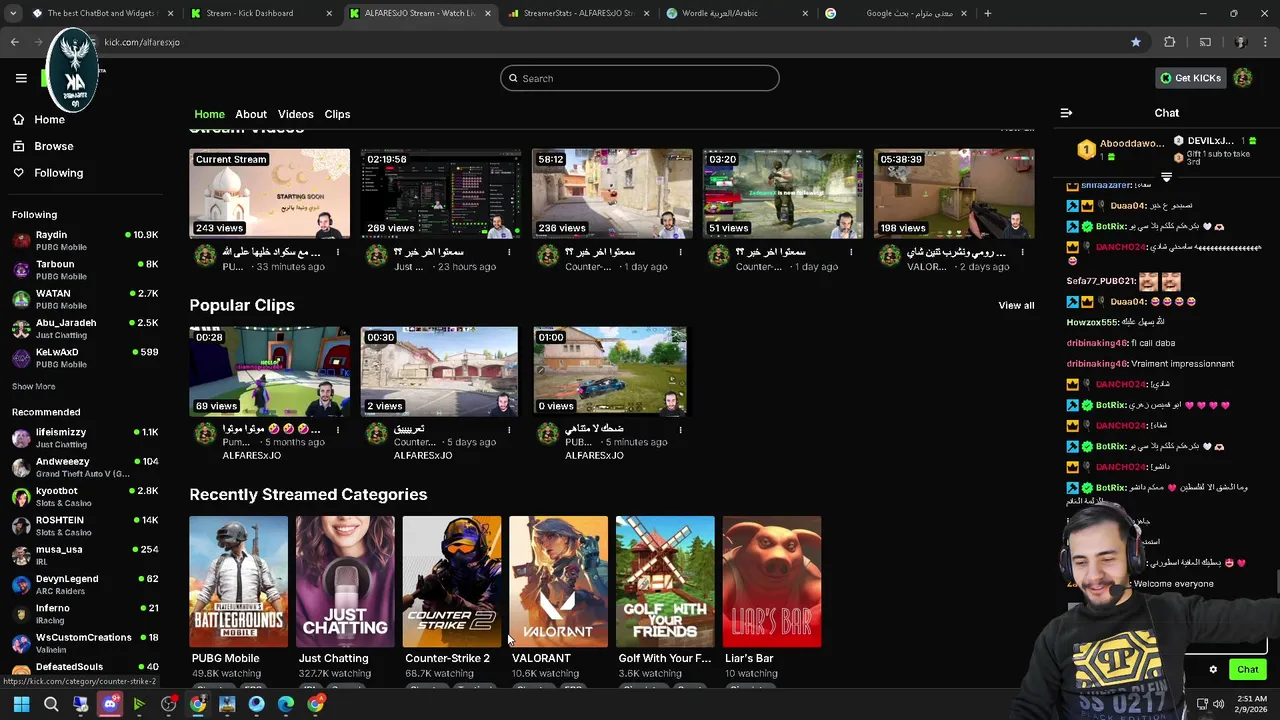Click browser back arrow button
1280x720 pixels.
tap(14, 42)
